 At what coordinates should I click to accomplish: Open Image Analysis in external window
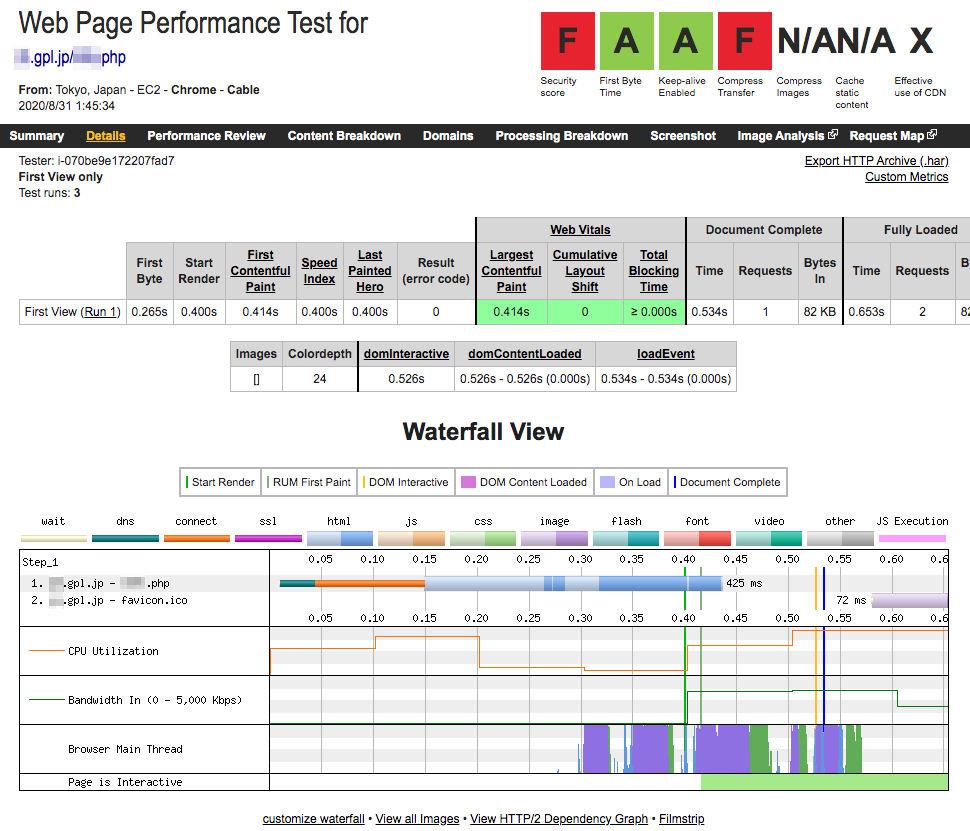point(787,136)
